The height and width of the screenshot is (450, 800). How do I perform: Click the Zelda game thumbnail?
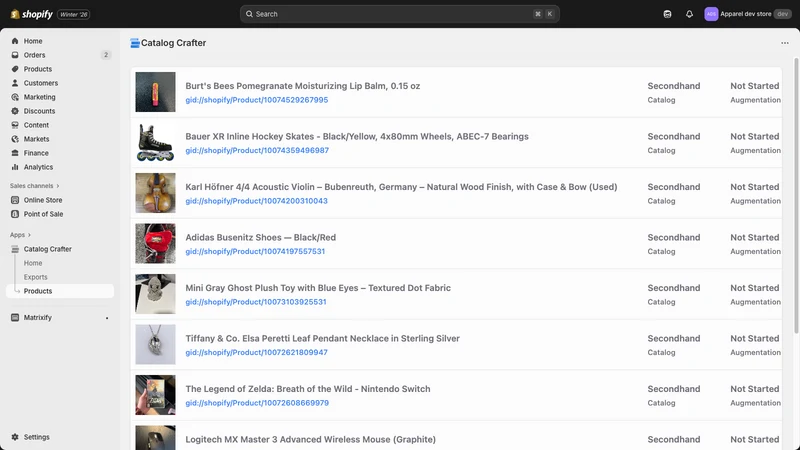point(155,395)
